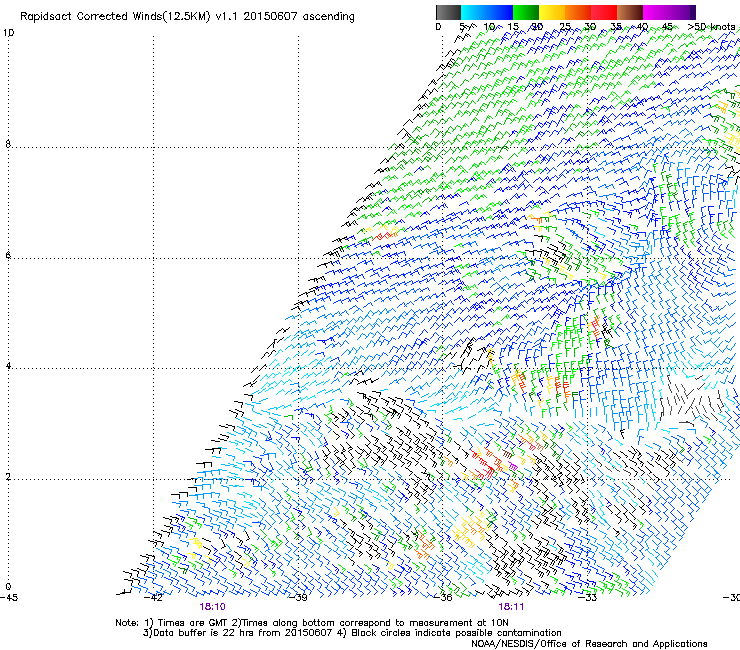Click the cyan 5-10 knots legend swatch
The height and width of the screenshot is (650, 740).
[x=474, y=12]
